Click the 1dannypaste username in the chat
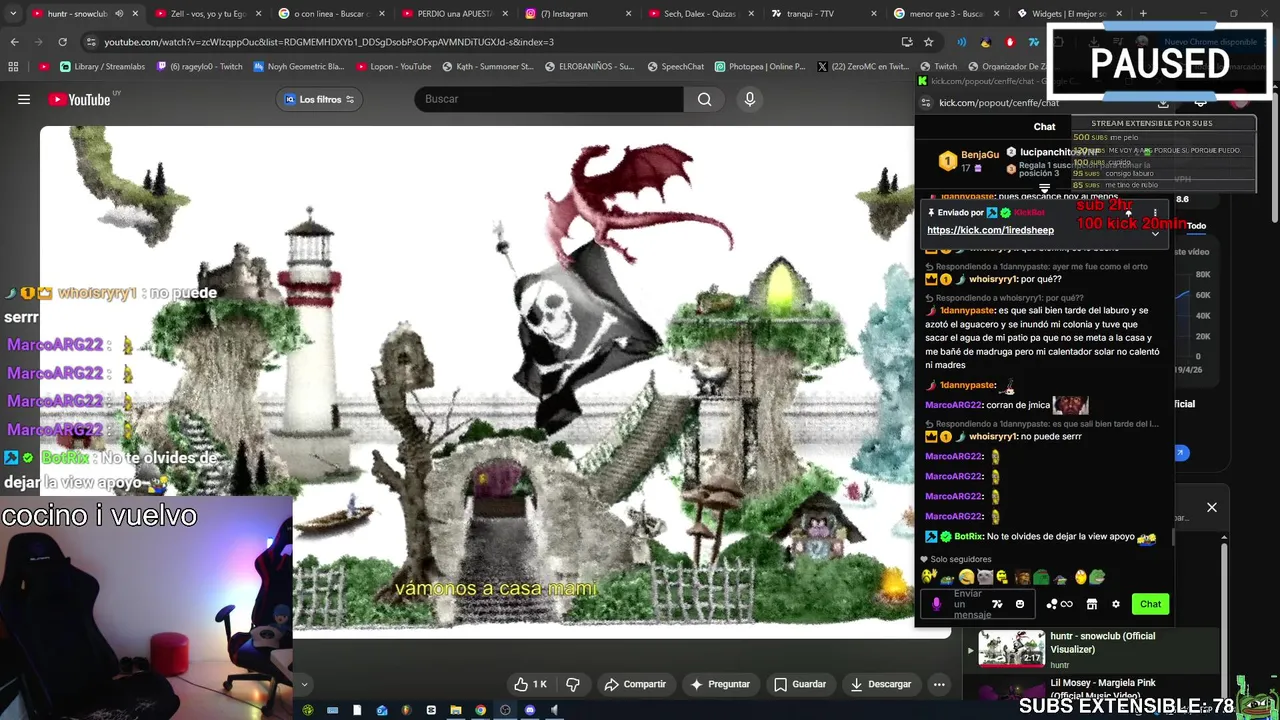The width and height of the screenshot is (1280, 720). pyautogui.click(x=967, y=310)
